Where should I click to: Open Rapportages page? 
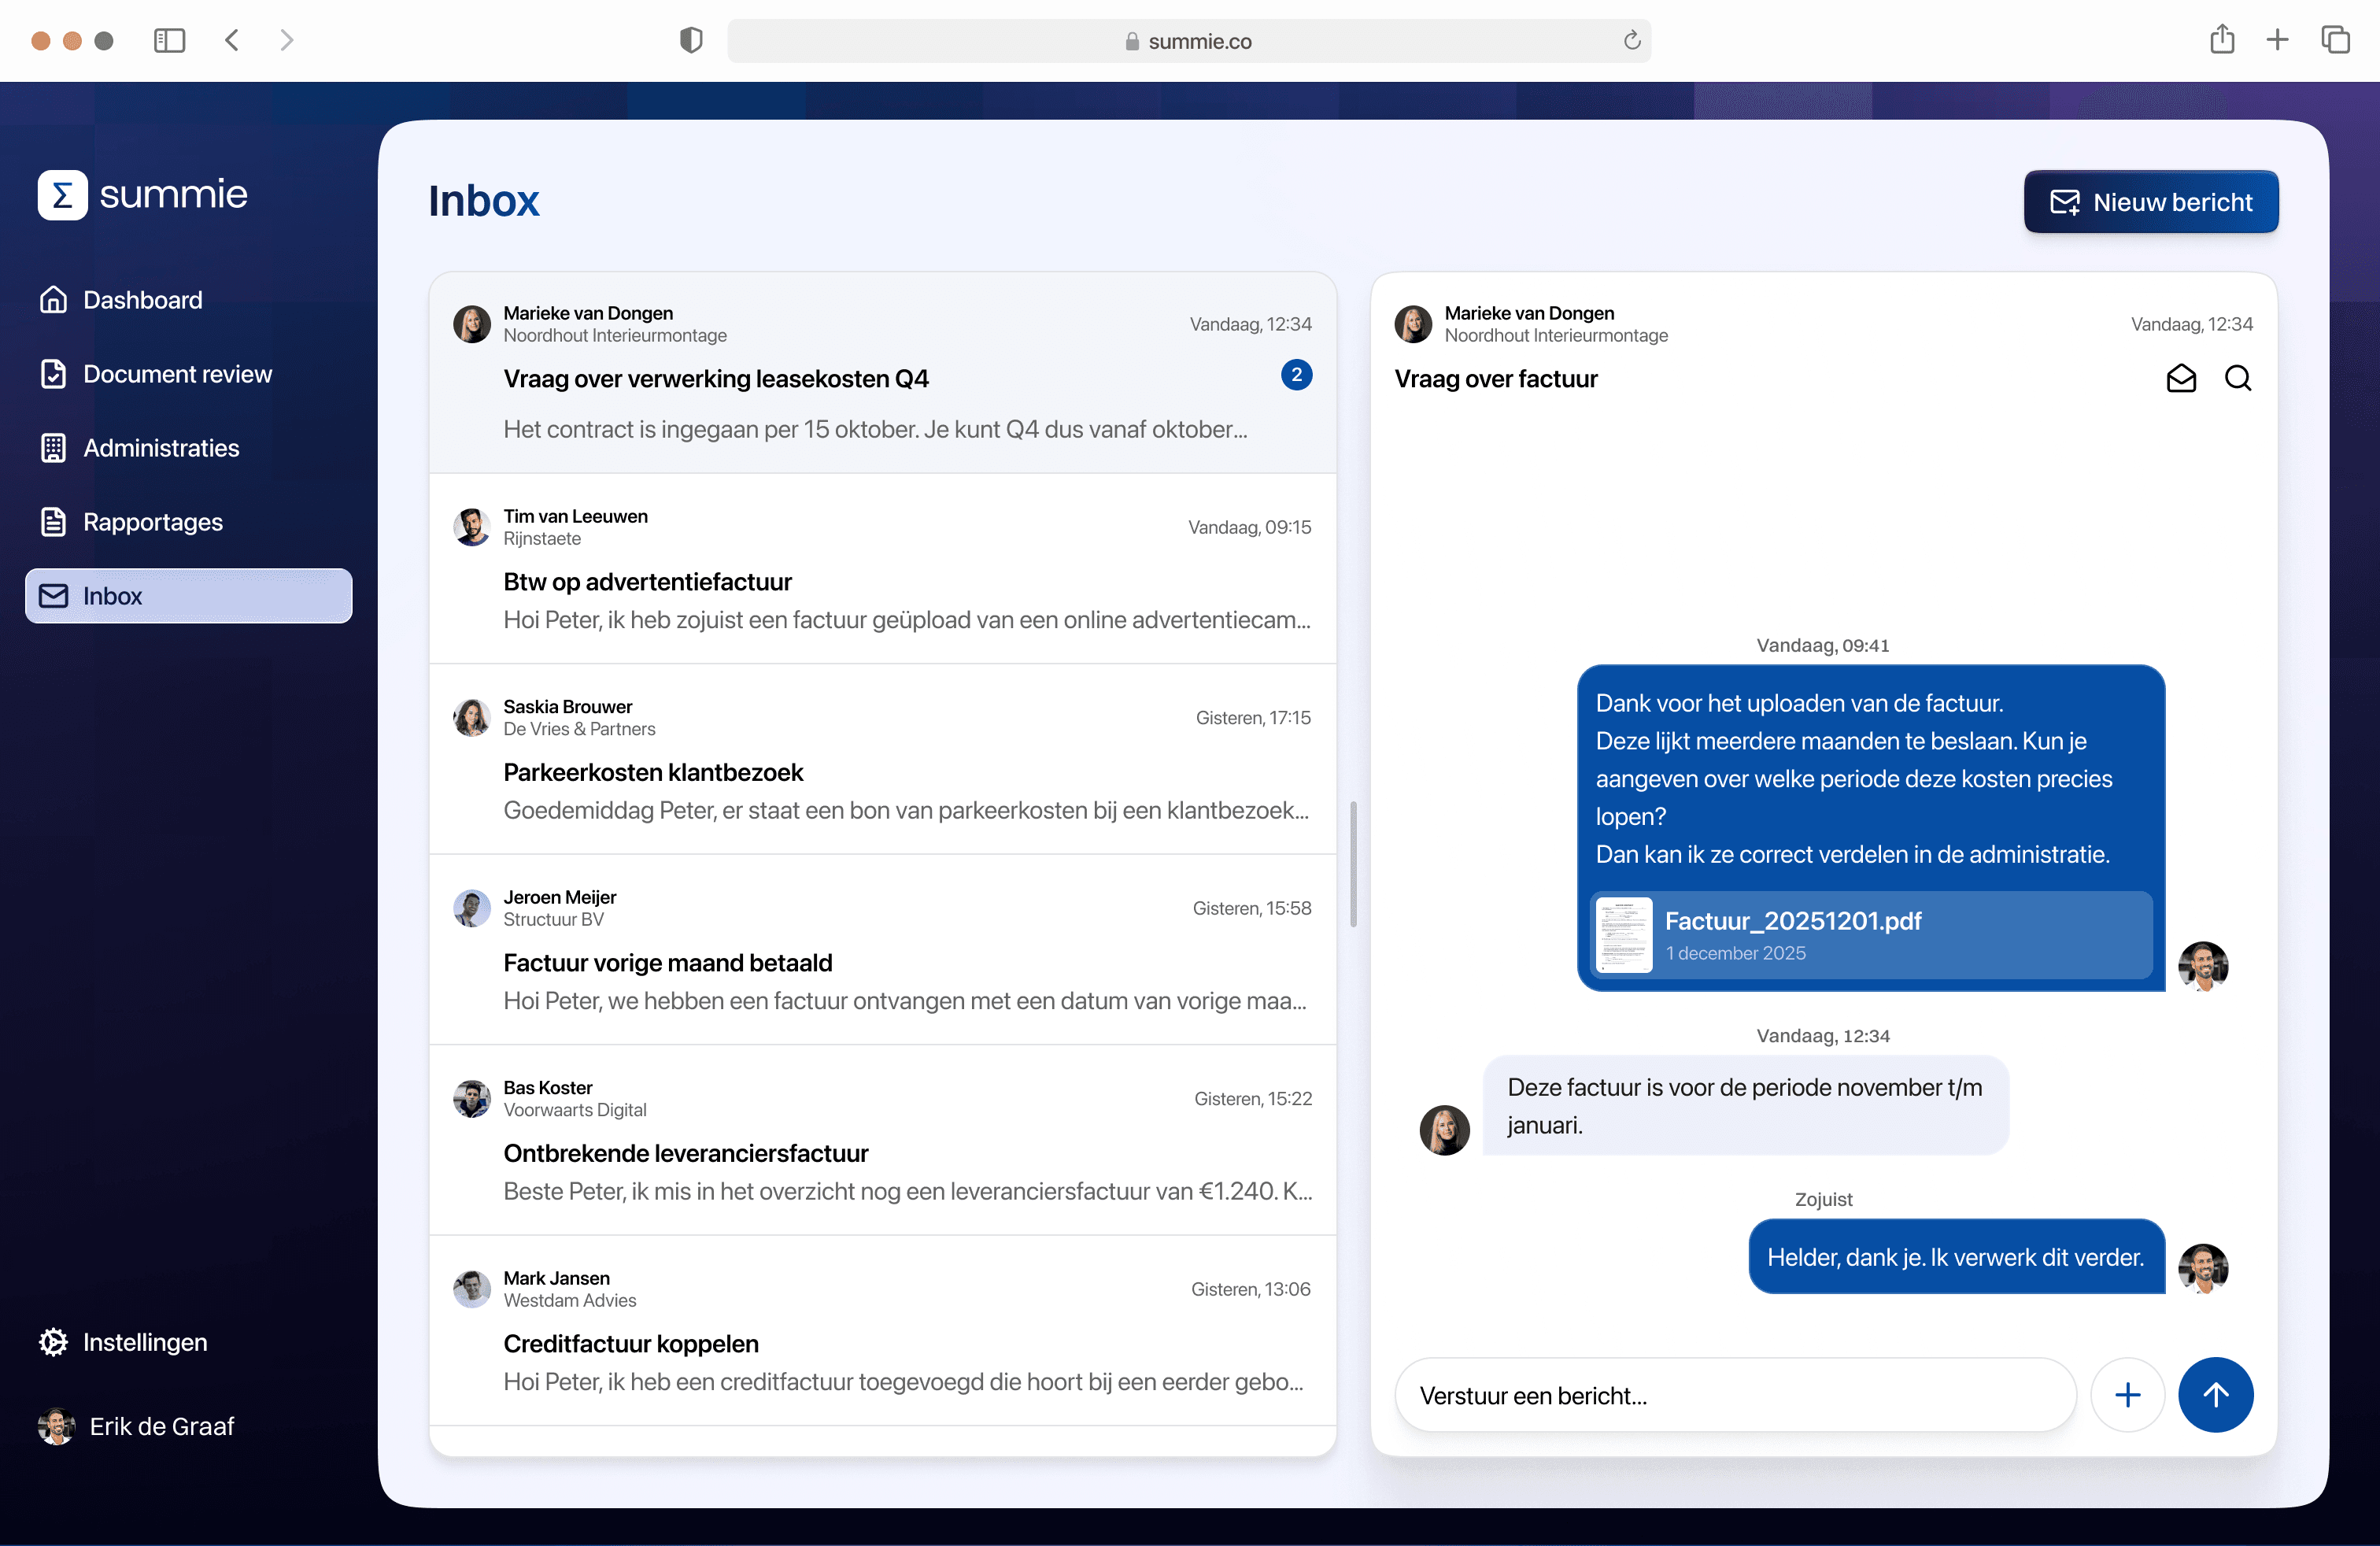click(152, 522)
